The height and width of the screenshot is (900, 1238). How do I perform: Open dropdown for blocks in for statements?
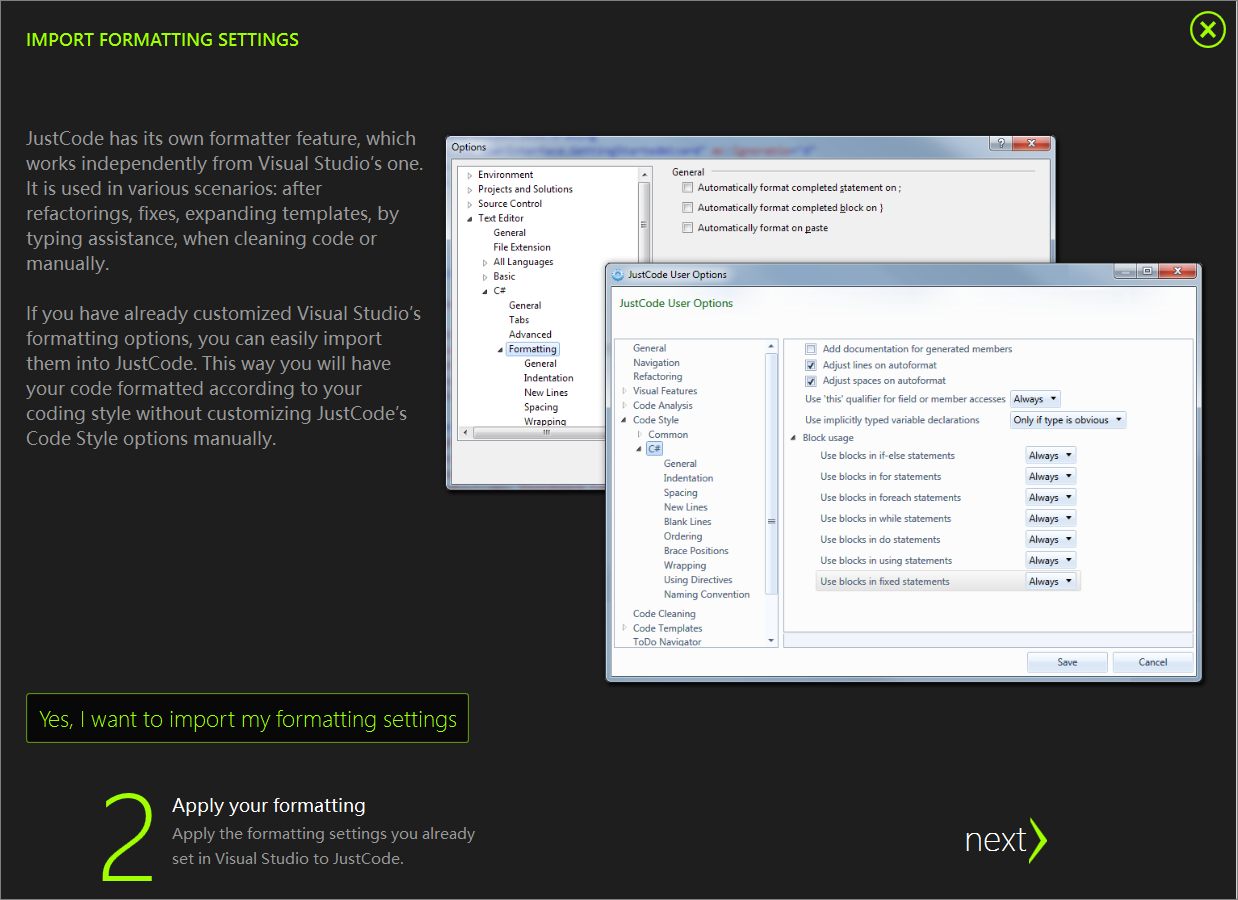click(x=1050, y=476)
